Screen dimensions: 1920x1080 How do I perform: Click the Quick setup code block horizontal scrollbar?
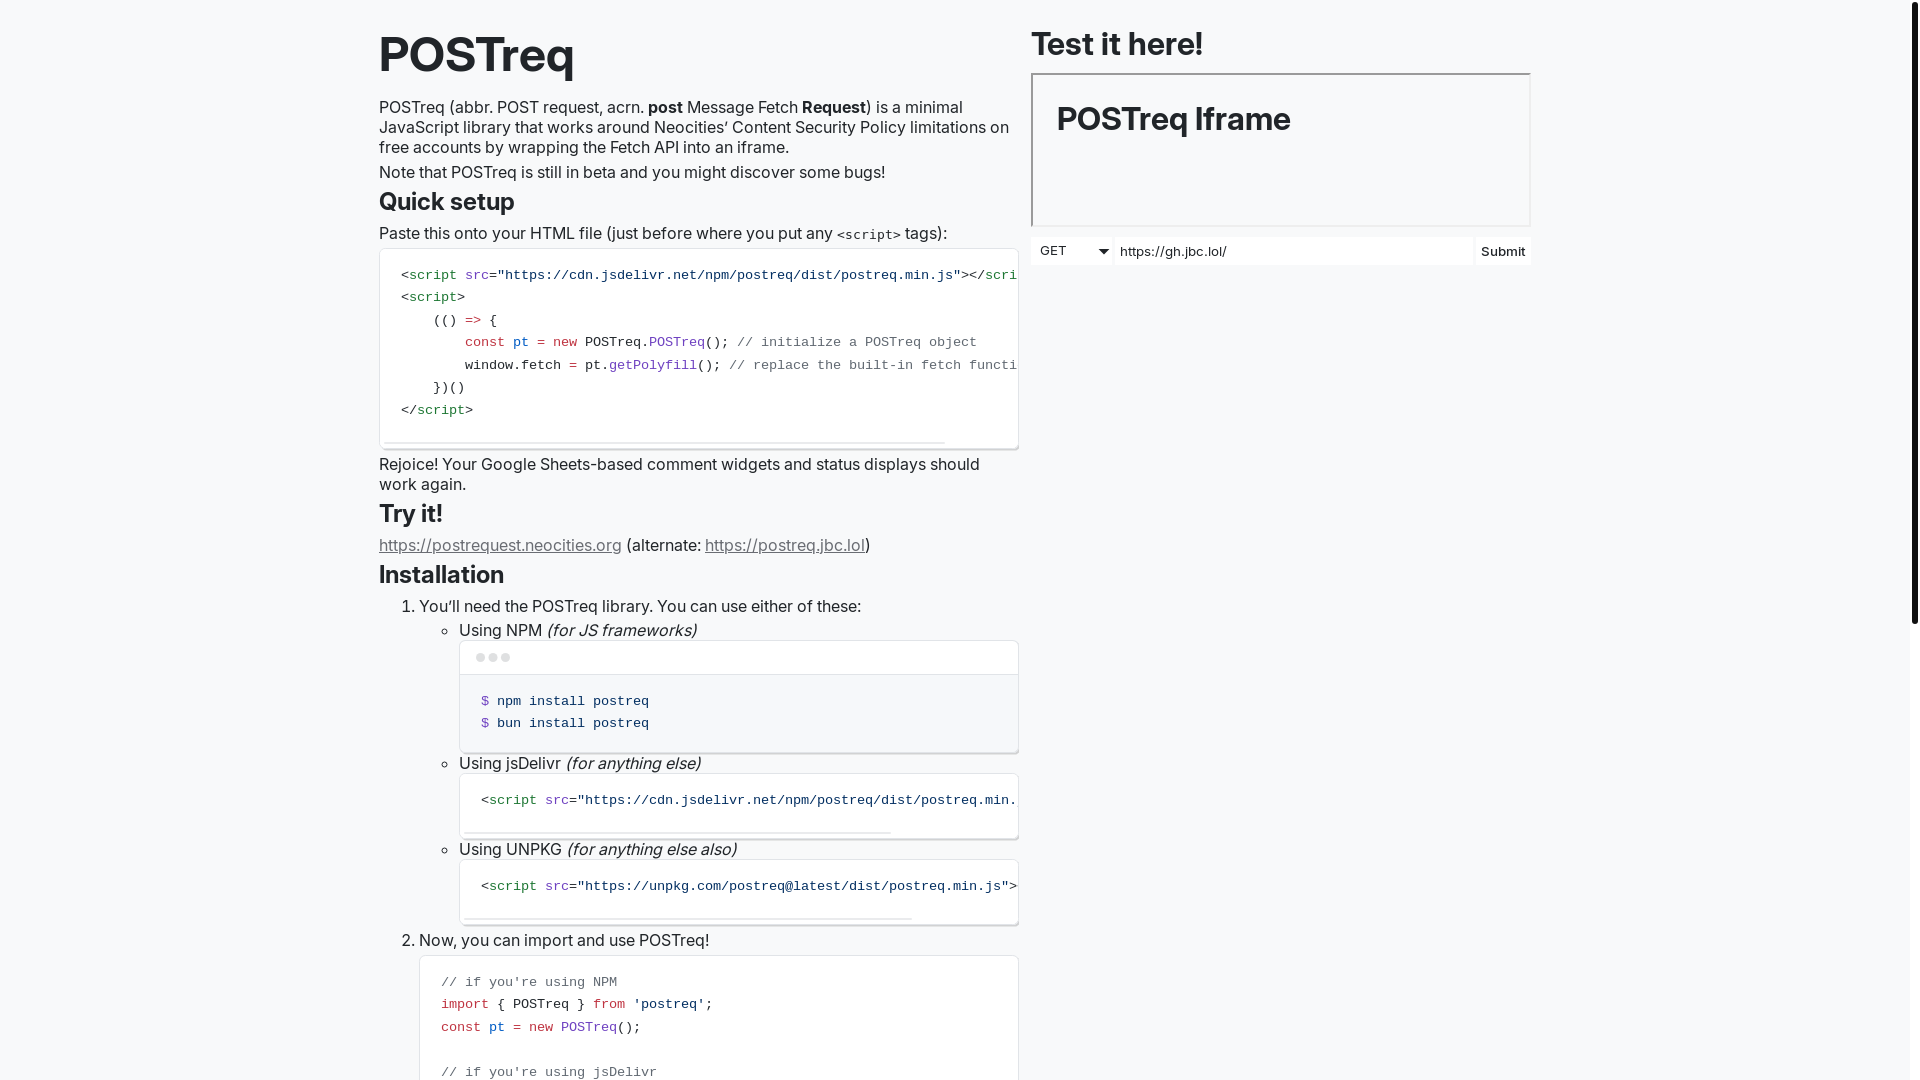664,443
